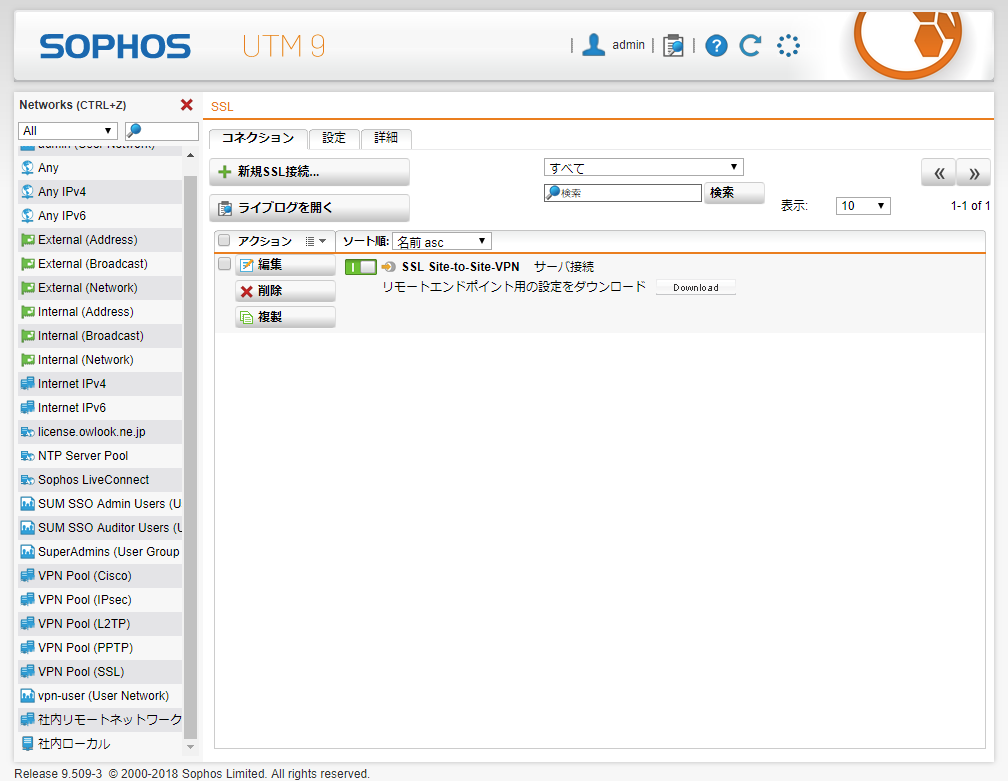The height and width of the screenshot is (781, 1008).
Task: Switch to the 設定 tab
Action: (x=334, y=138)
